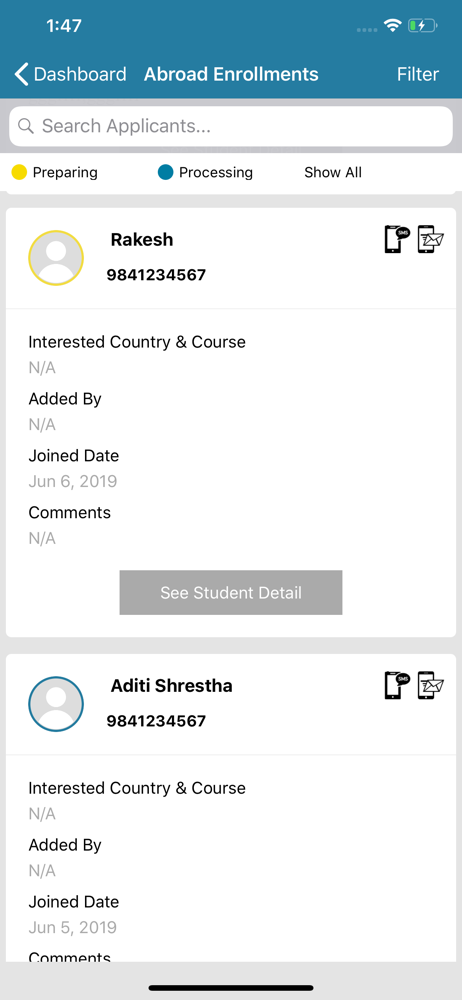Focus the Search Applicants field
The width and height of the screenshot is (462, 1000).
(231, 126)
